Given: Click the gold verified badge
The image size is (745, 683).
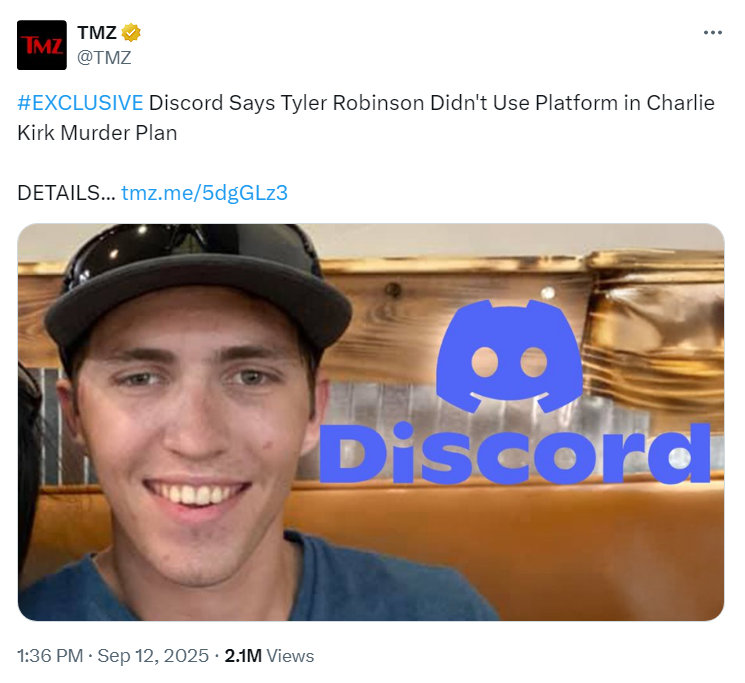Looking at the screenshot, I should point(131,33).
